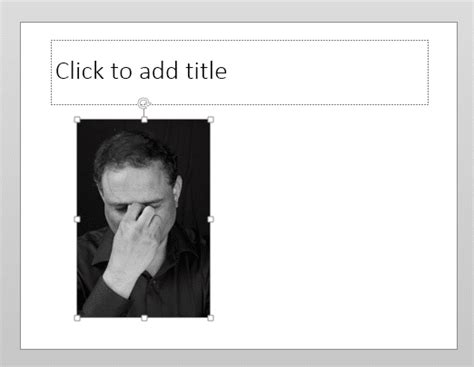Viewport: 474px width, 367px height.
Task: Click the gray workspace above the slide
Action: pyautogui.click(x=237, y=11)
